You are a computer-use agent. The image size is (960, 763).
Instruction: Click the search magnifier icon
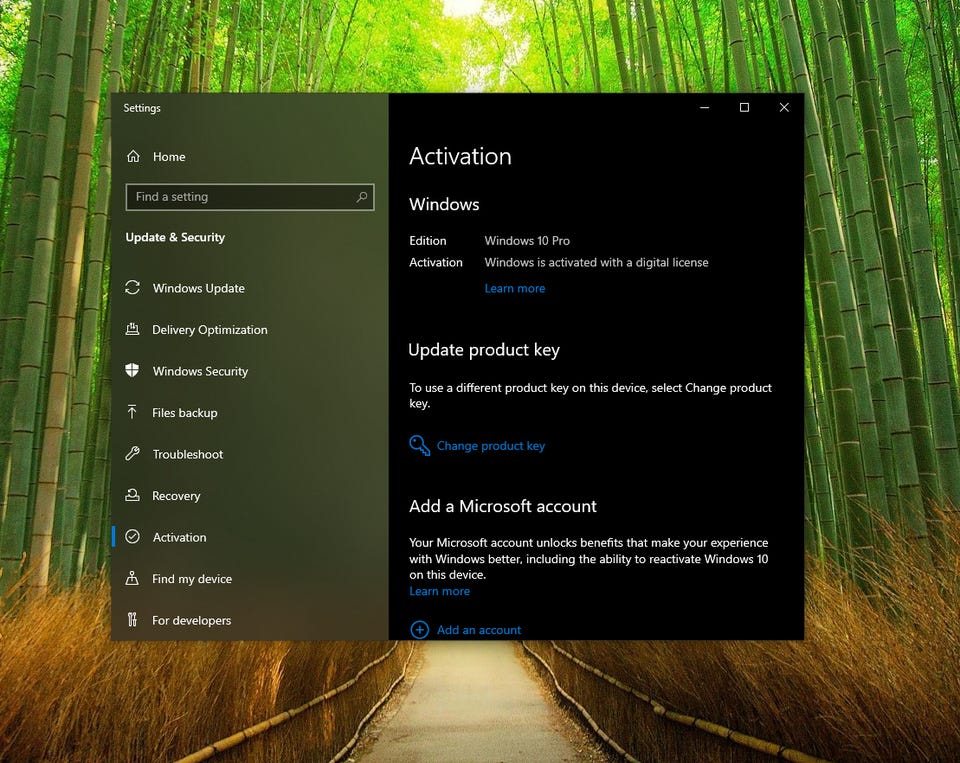[x=362, y=197]
